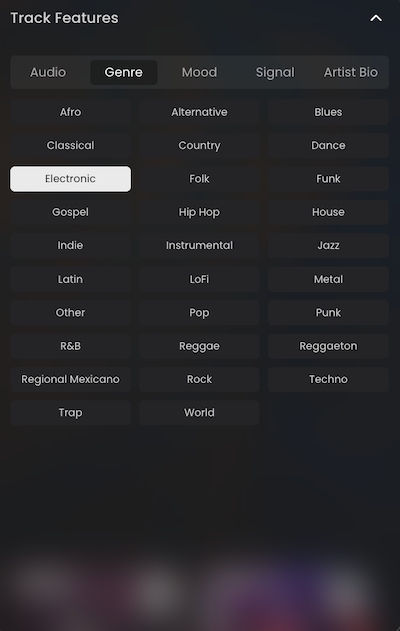
Task: Switch to the Audio tab
Action: (x=48, y=72)
